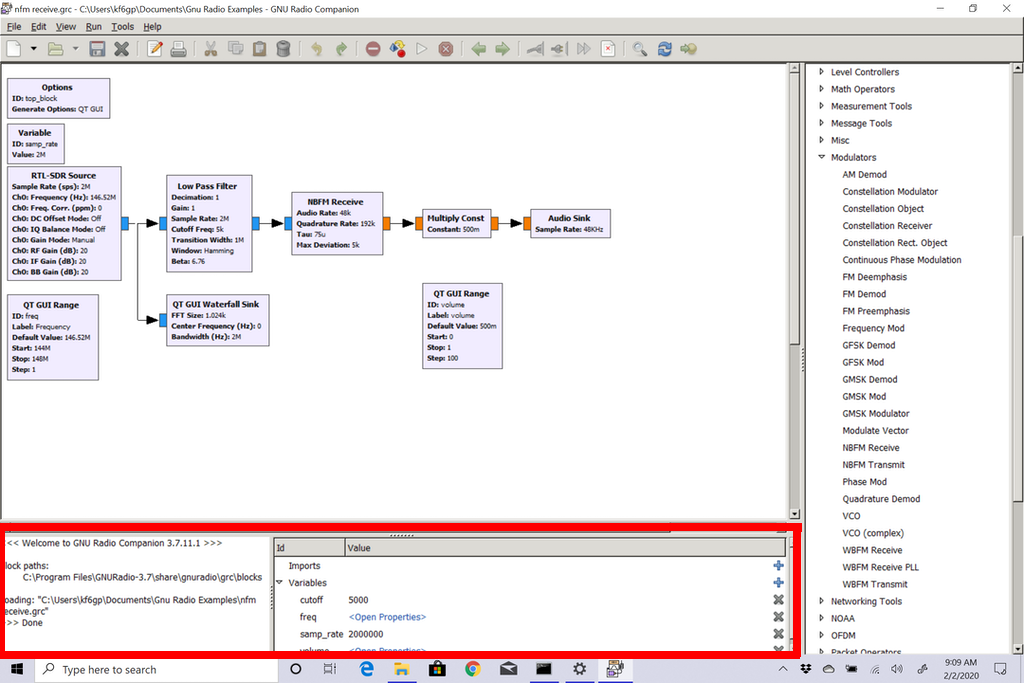Show flow graph errors window

point(373,49)
